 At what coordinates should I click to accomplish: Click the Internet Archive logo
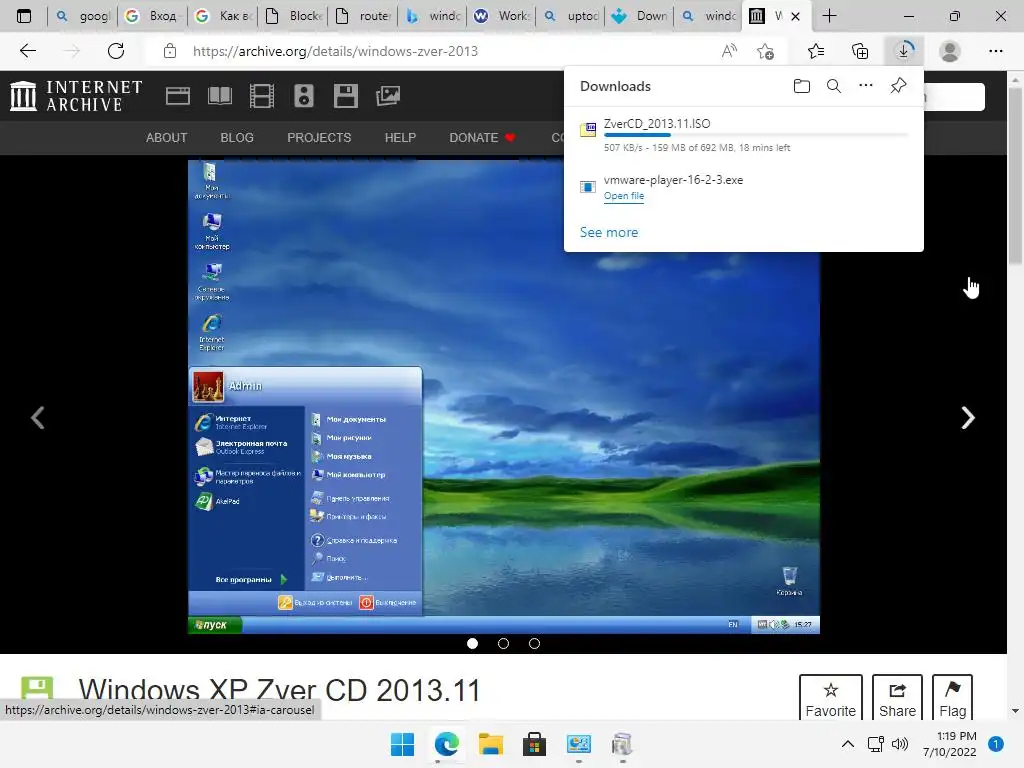76,96
